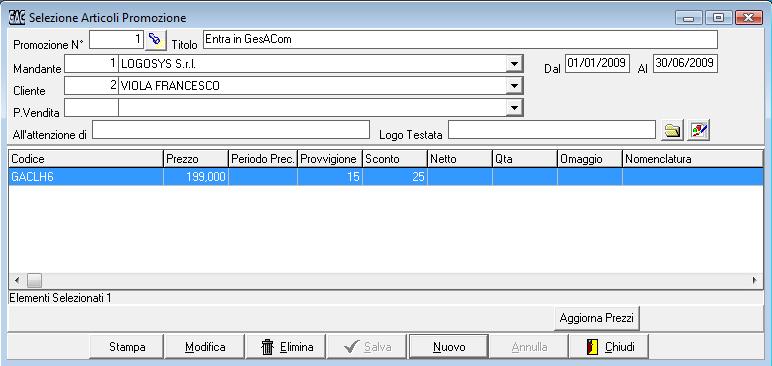Click the 199,000 price cell
Image resolution: width=772 pixels, height=366 pixels.
click(x=196, y=177)
